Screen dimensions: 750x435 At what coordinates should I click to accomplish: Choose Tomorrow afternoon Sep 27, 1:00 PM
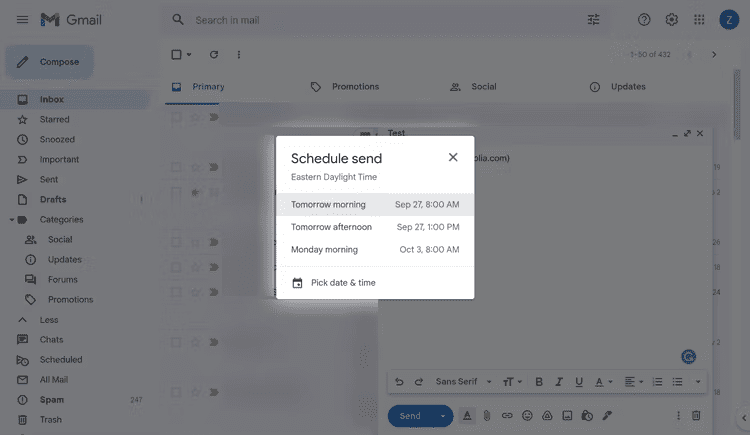click(375, 227)
